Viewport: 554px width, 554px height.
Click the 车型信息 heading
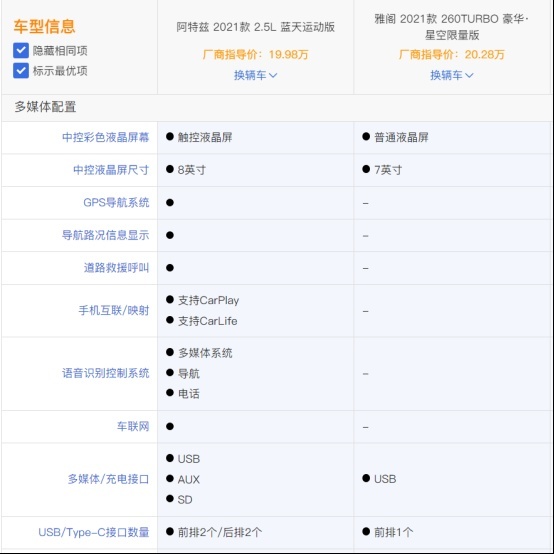[45, 26]
